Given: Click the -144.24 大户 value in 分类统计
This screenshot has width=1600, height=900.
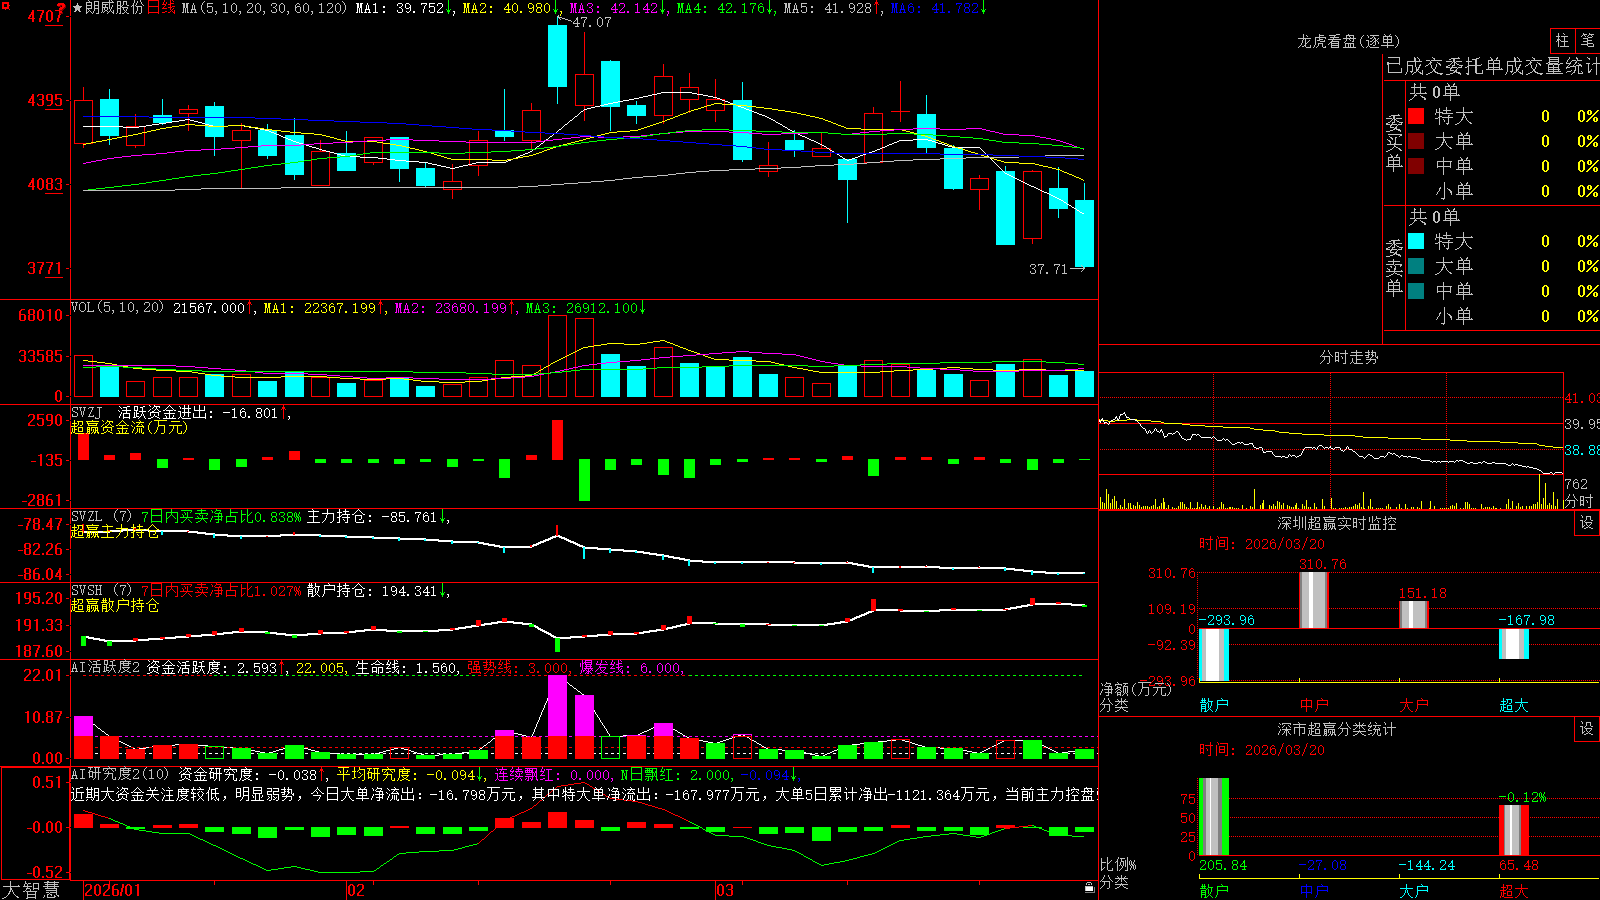Looking at the screenshot, I should coord(1426,865).
